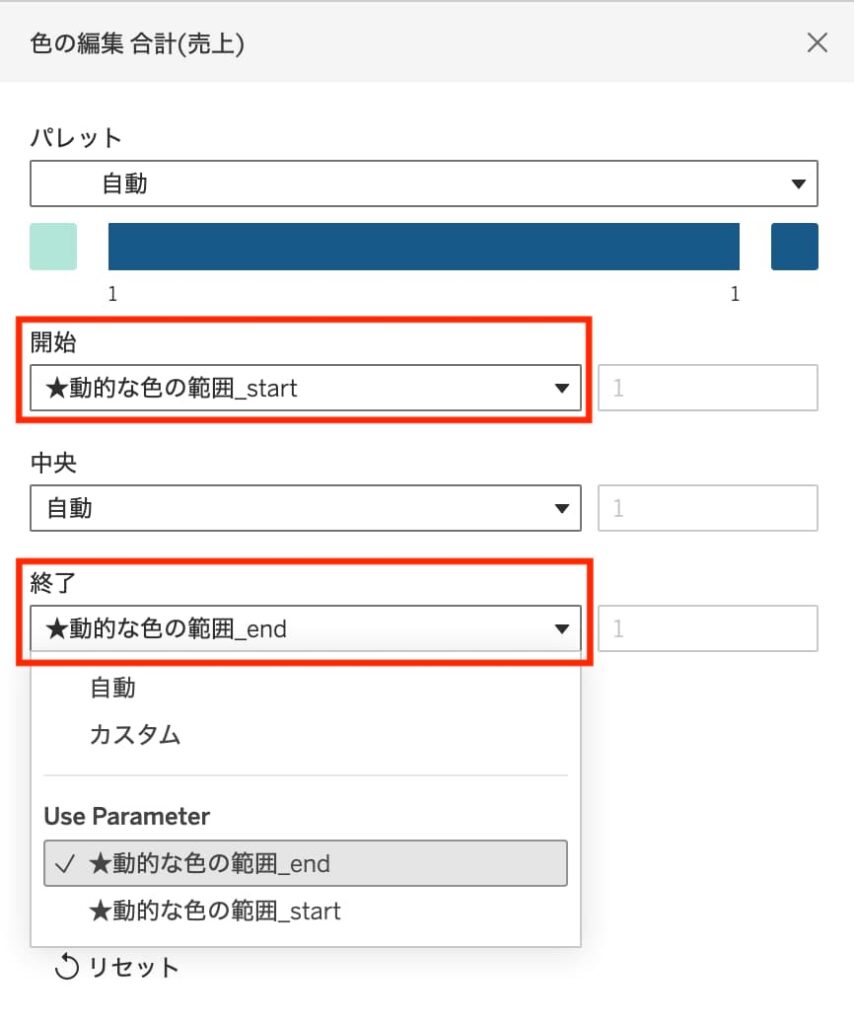Open the 中央 自動 dropdown
The image size is (854, 1024).
290,509
